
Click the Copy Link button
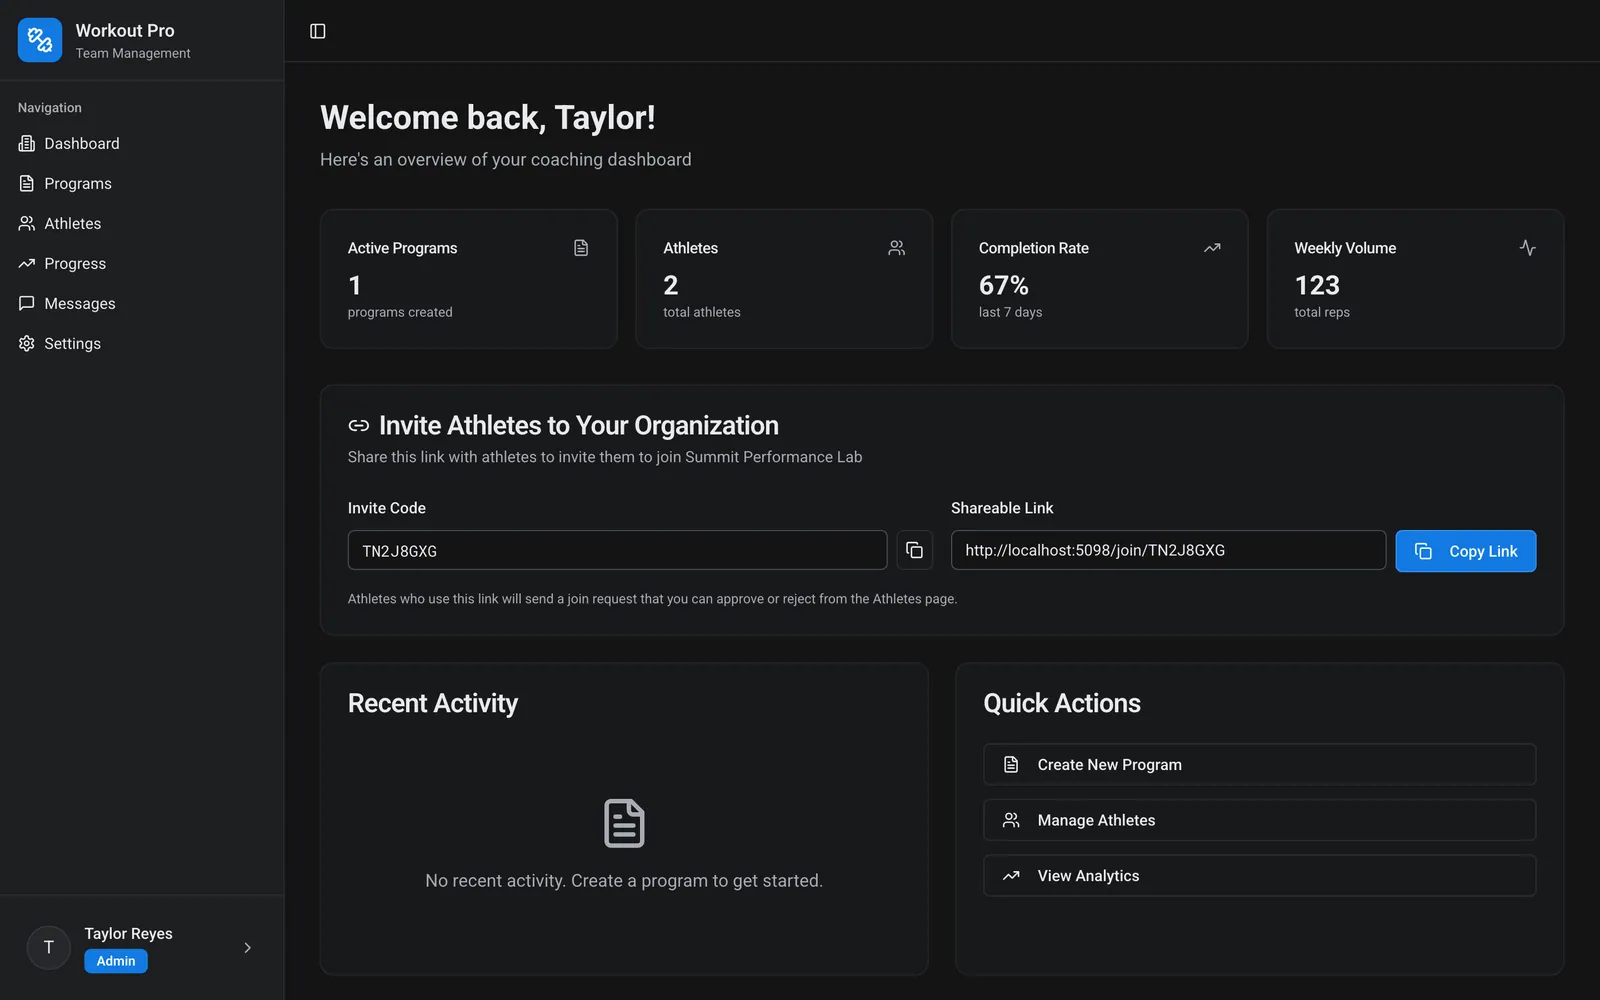(x=1466, y=551)
